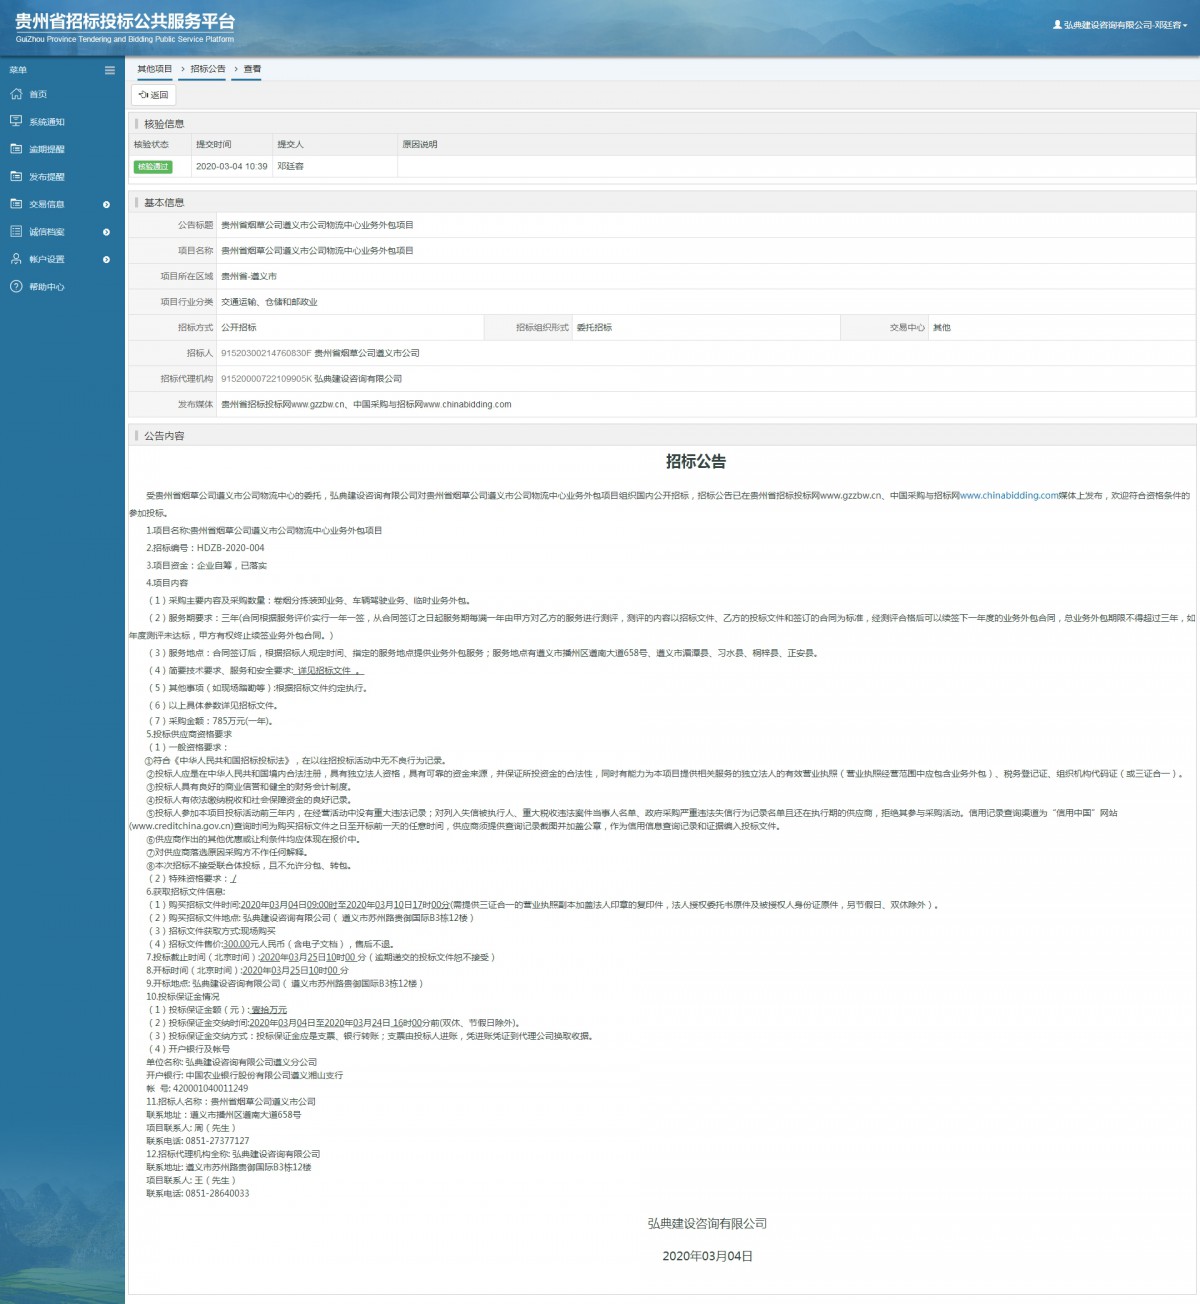This screenshot has width=1200, height=1304.
Task: Click the platform title logo 贵州省招标投标公共服务平台
Action: pos(125,22)
